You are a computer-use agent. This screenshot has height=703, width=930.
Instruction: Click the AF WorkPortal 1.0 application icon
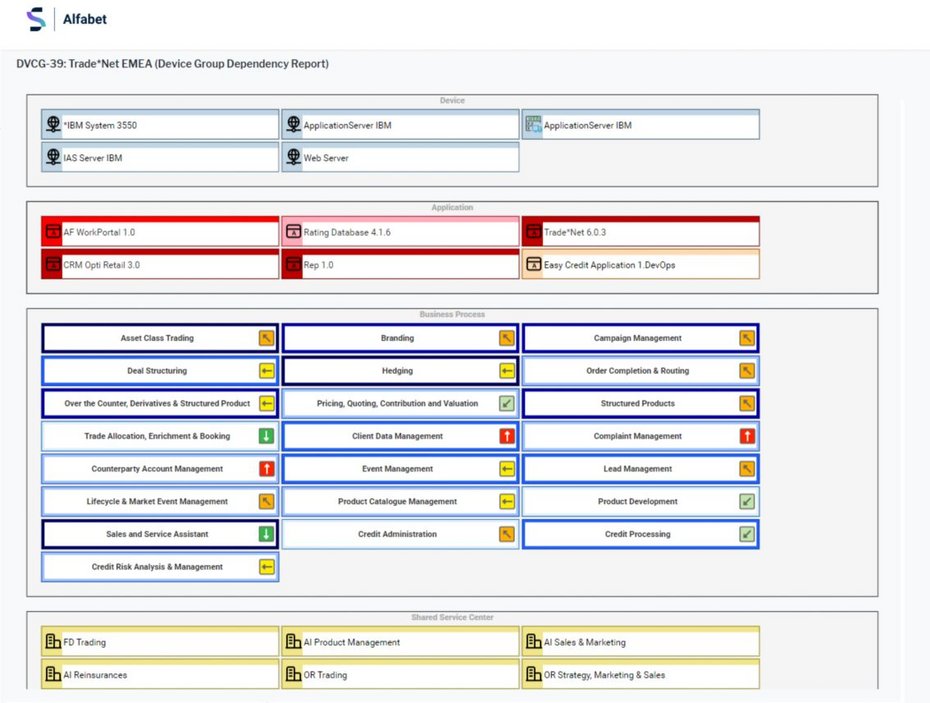[x=53, y=231]
